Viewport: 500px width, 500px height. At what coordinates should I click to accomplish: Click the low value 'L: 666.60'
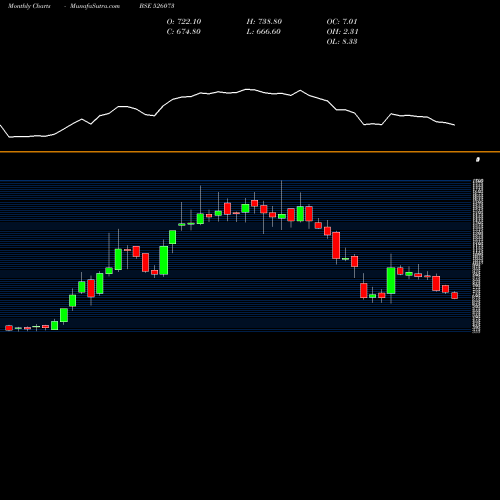[263, 32]
